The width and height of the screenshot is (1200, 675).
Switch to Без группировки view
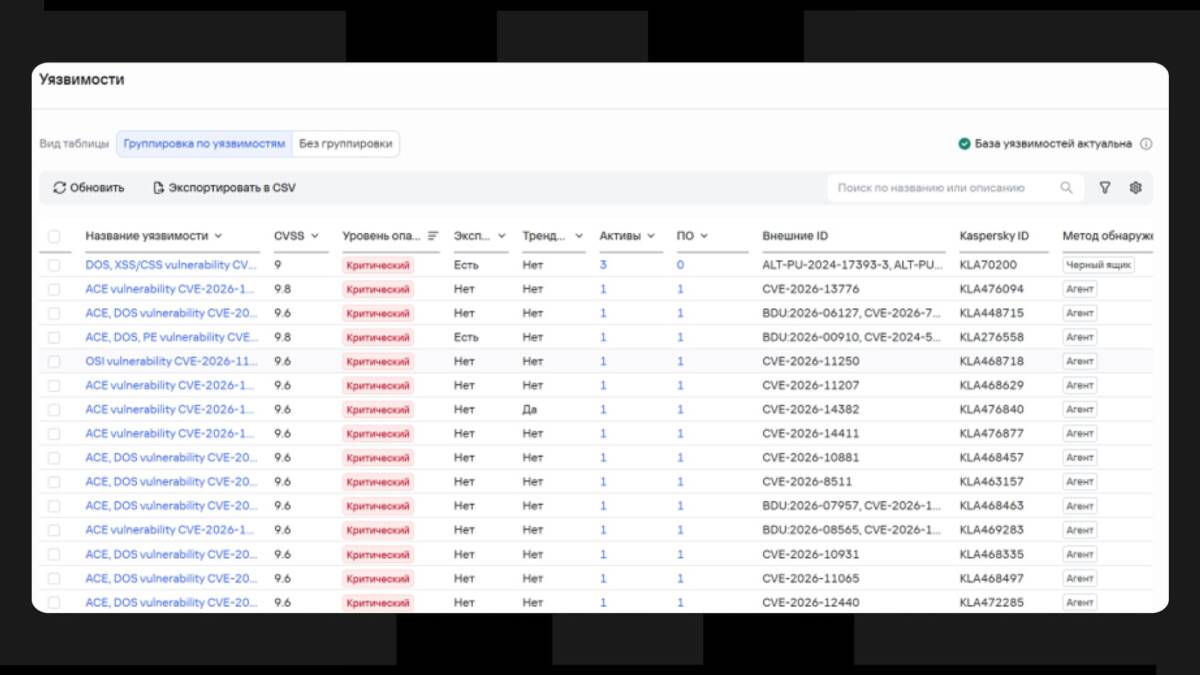pos(345,144)
